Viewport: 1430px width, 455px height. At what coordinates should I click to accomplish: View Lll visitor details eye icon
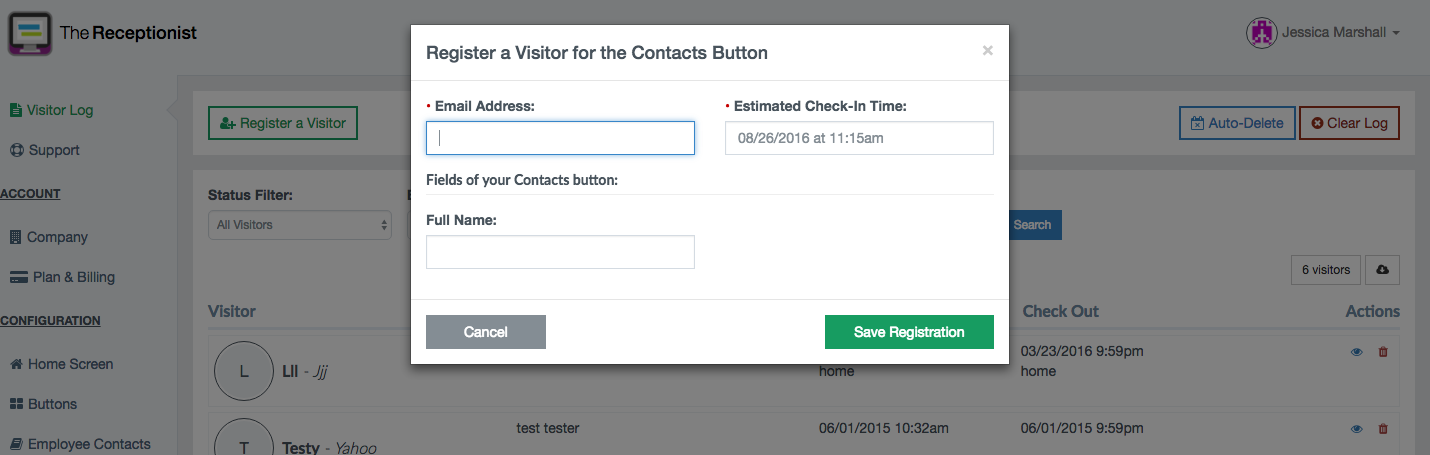click(1357, 352)
